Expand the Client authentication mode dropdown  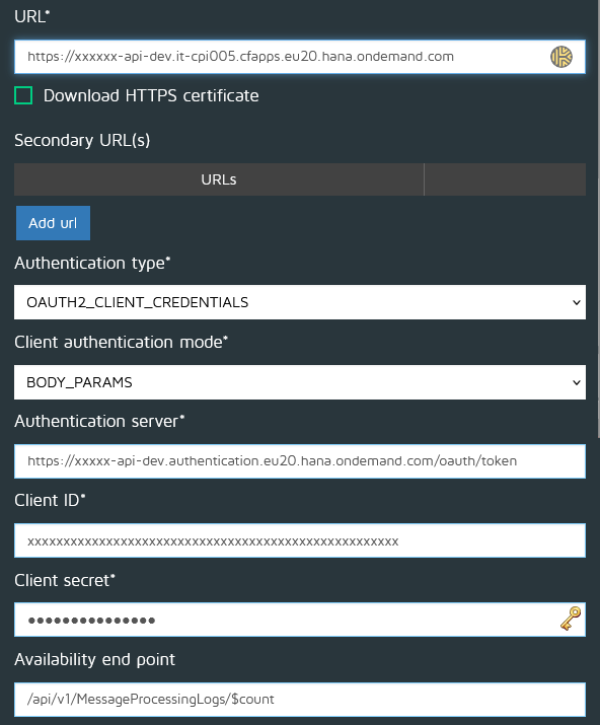[x=299, y=382]
